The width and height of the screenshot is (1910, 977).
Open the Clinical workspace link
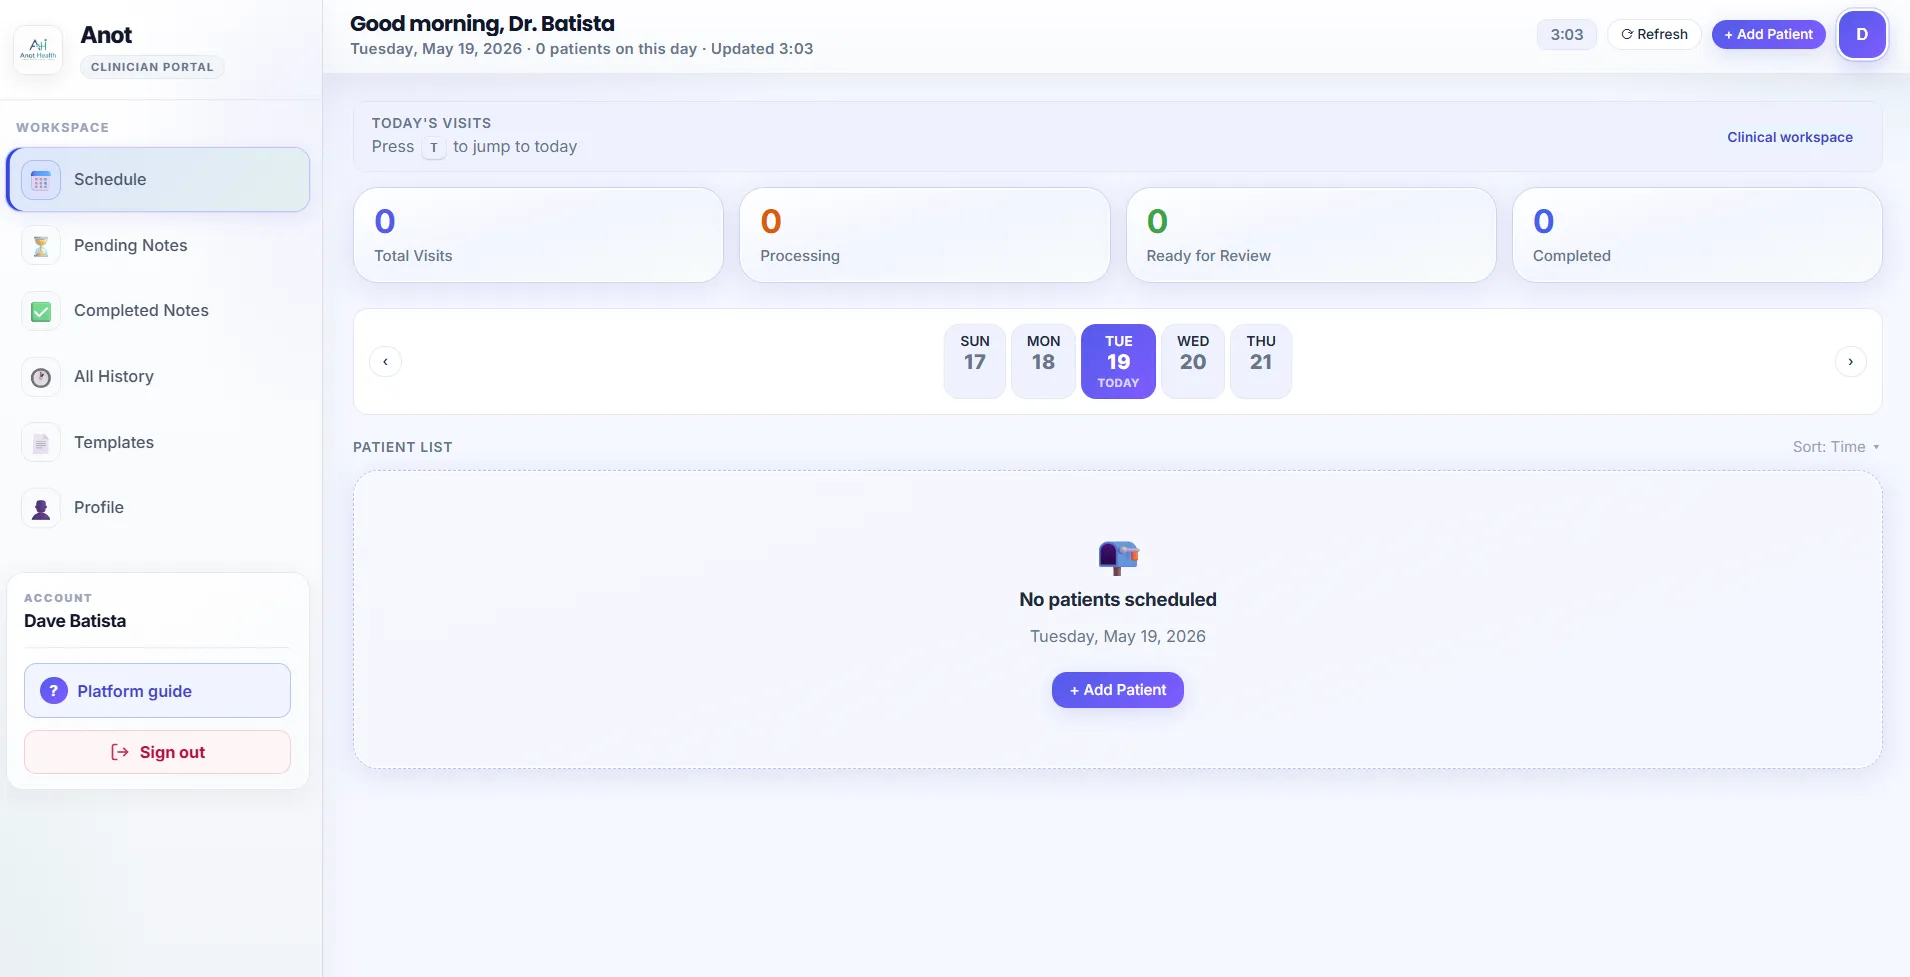(x=1790, y=137)
